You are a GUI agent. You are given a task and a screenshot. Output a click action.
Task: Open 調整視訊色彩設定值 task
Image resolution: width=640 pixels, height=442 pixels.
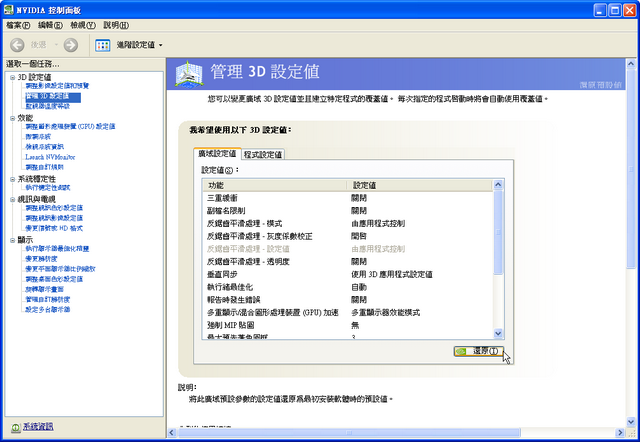point(54,208)
